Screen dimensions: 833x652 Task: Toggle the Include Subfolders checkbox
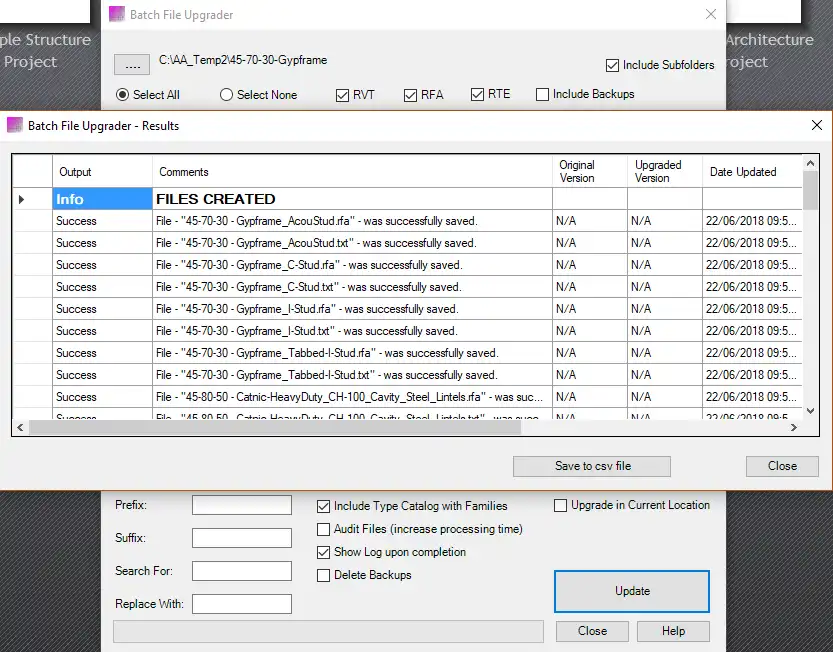(x=612, y=64)
